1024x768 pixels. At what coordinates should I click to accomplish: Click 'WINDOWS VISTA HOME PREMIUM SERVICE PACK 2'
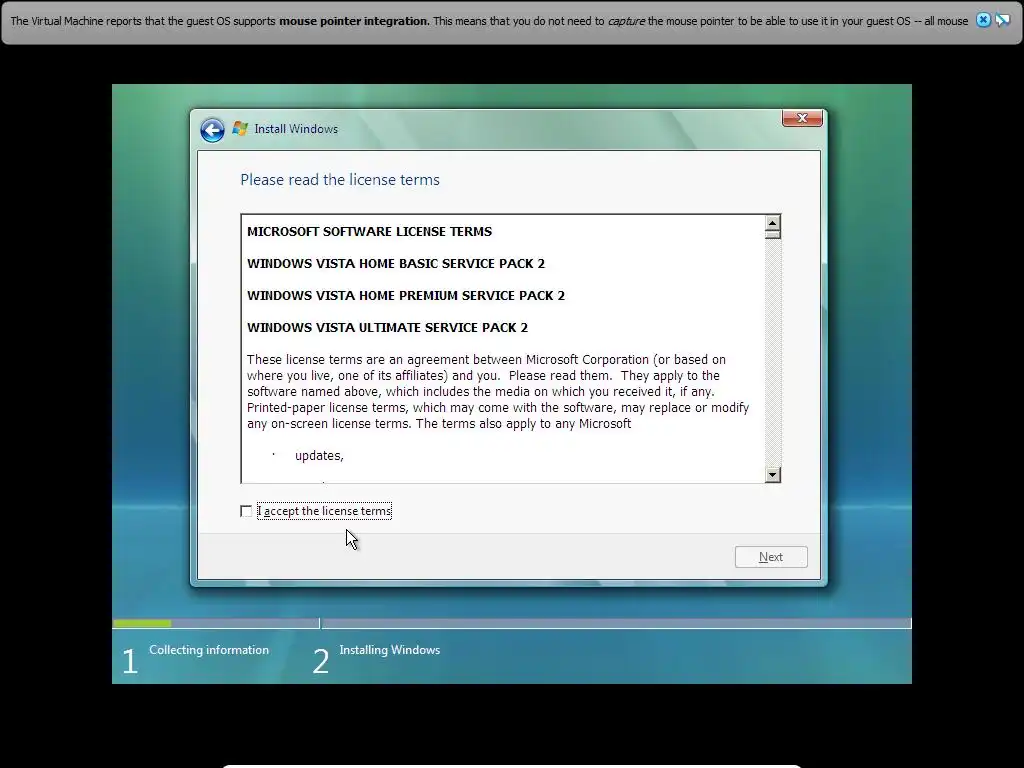point(406,296)
